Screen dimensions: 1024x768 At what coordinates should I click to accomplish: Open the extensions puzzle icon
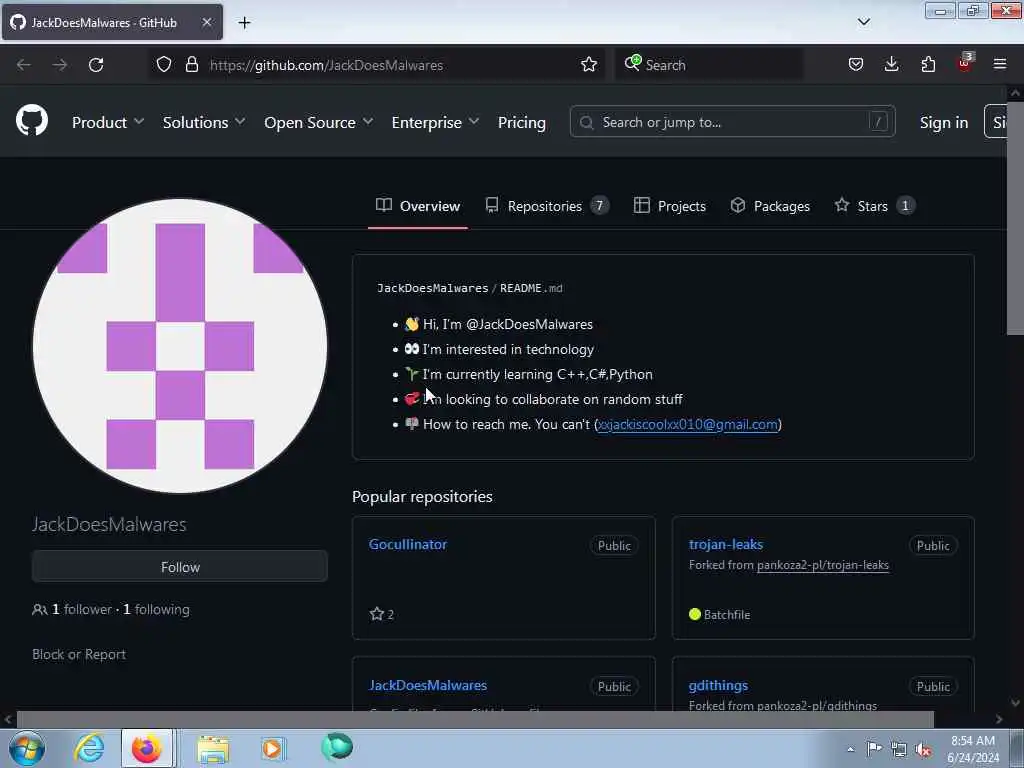(928, 65)
